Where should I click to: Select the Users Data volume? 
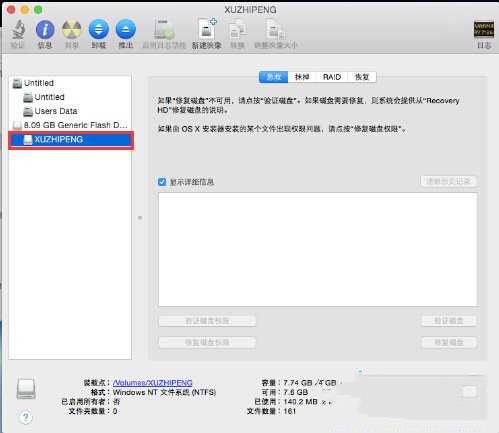click(71, 111)
